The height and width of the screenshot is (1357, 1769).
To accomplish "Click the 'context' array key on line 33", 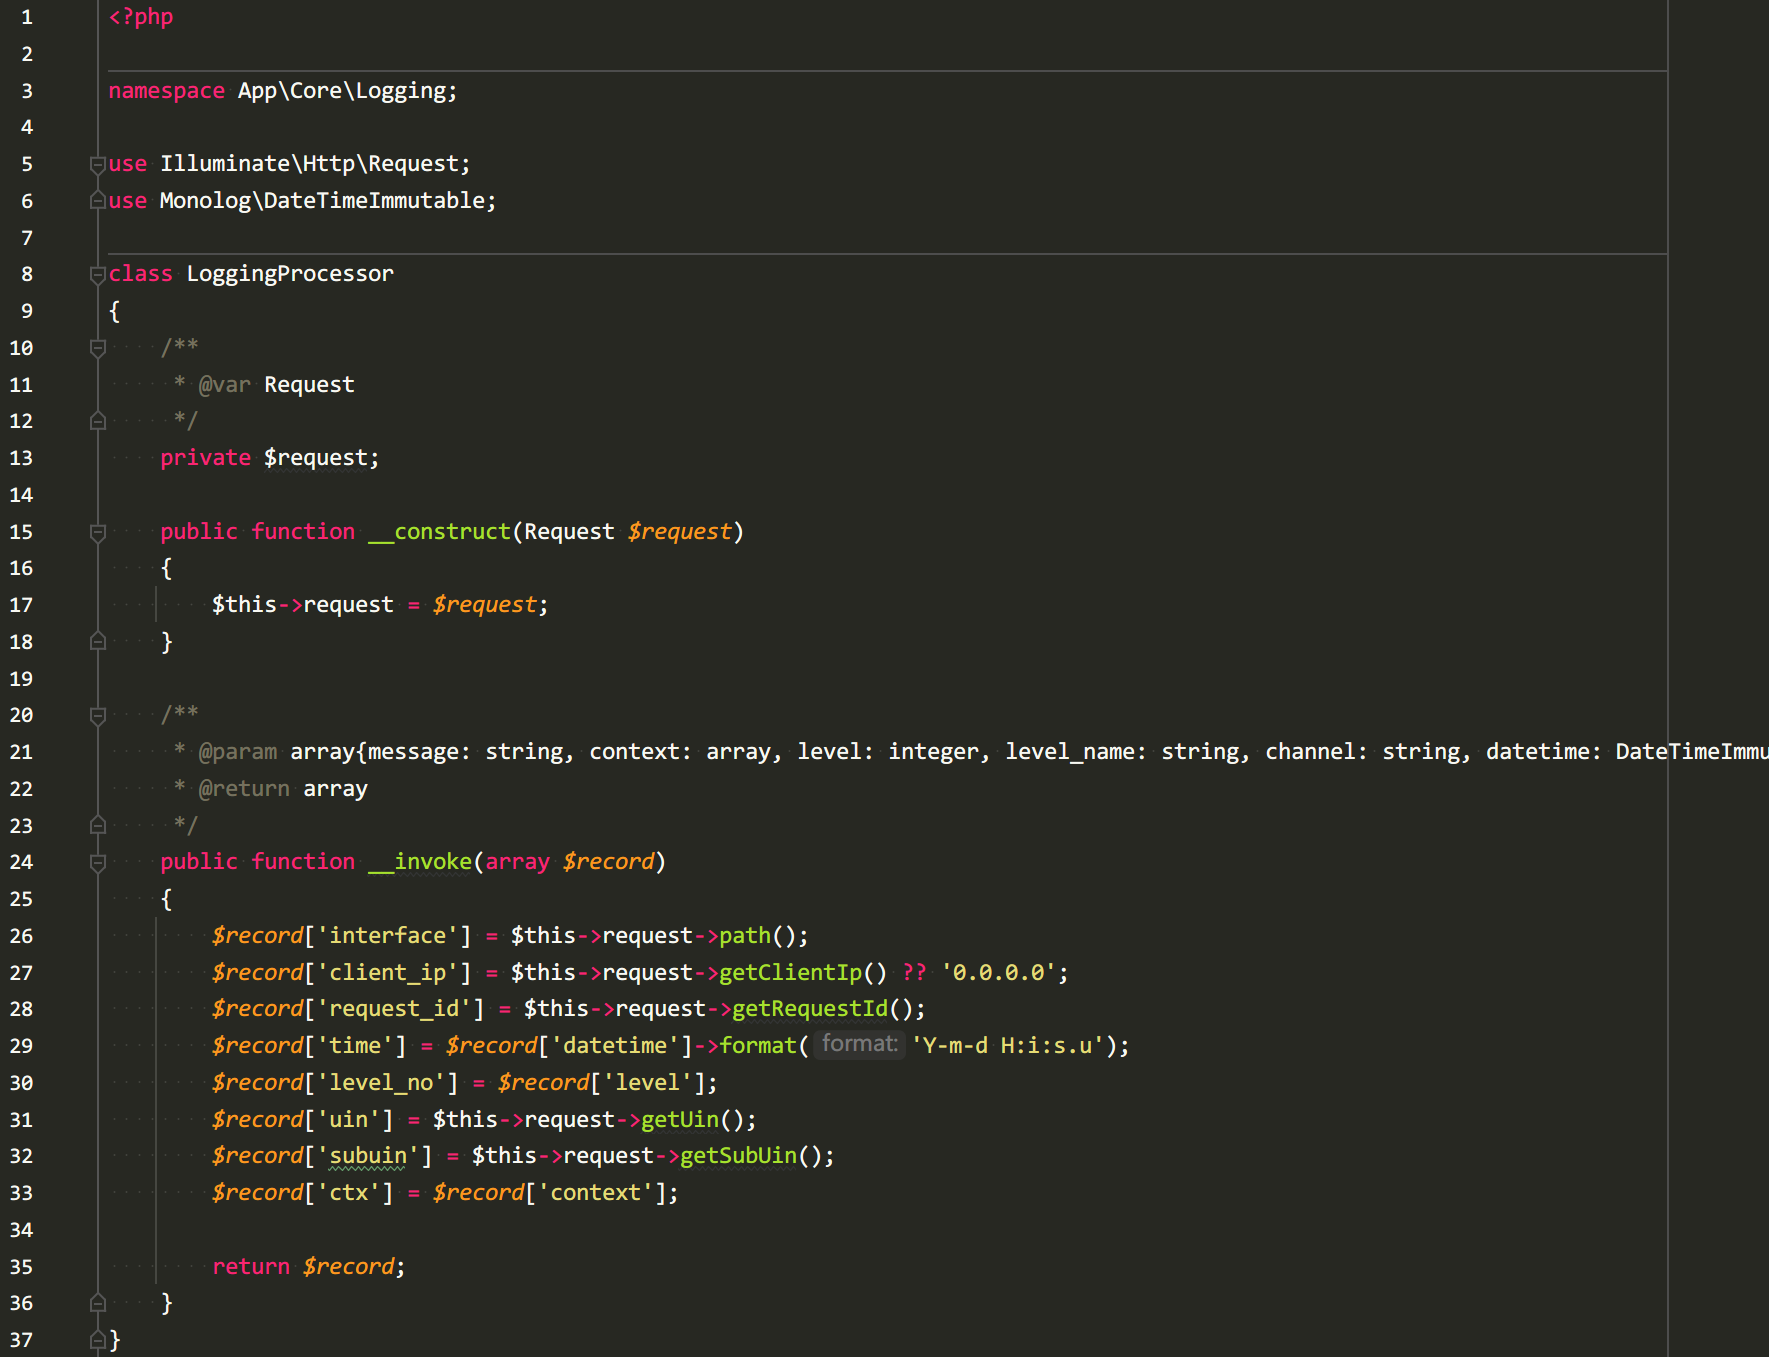I will (x=595, y=1193).
